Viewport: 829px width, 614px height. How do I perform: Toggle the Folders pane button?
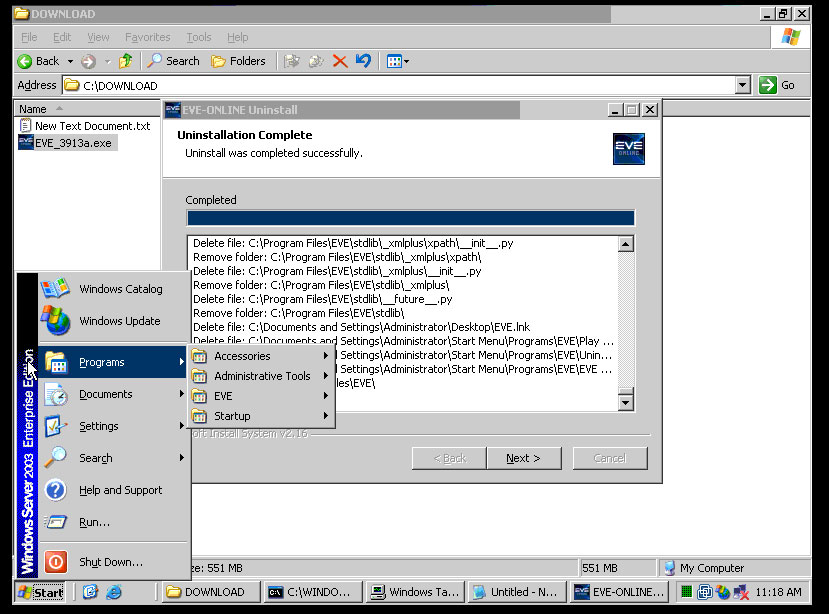pyautogui.click(x=238, y=61)
